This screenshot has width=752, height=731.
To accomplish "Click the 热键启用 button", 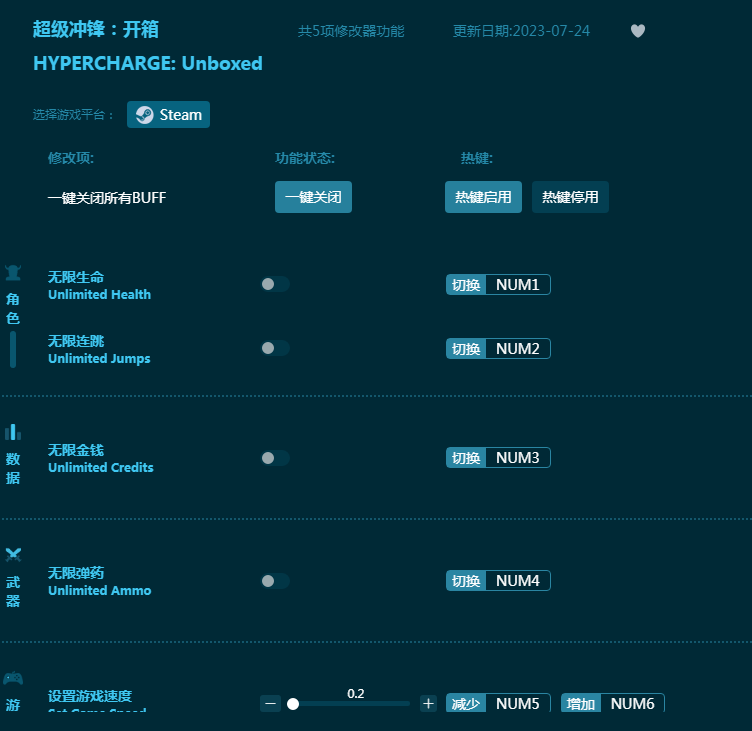I will click(483, 197).
